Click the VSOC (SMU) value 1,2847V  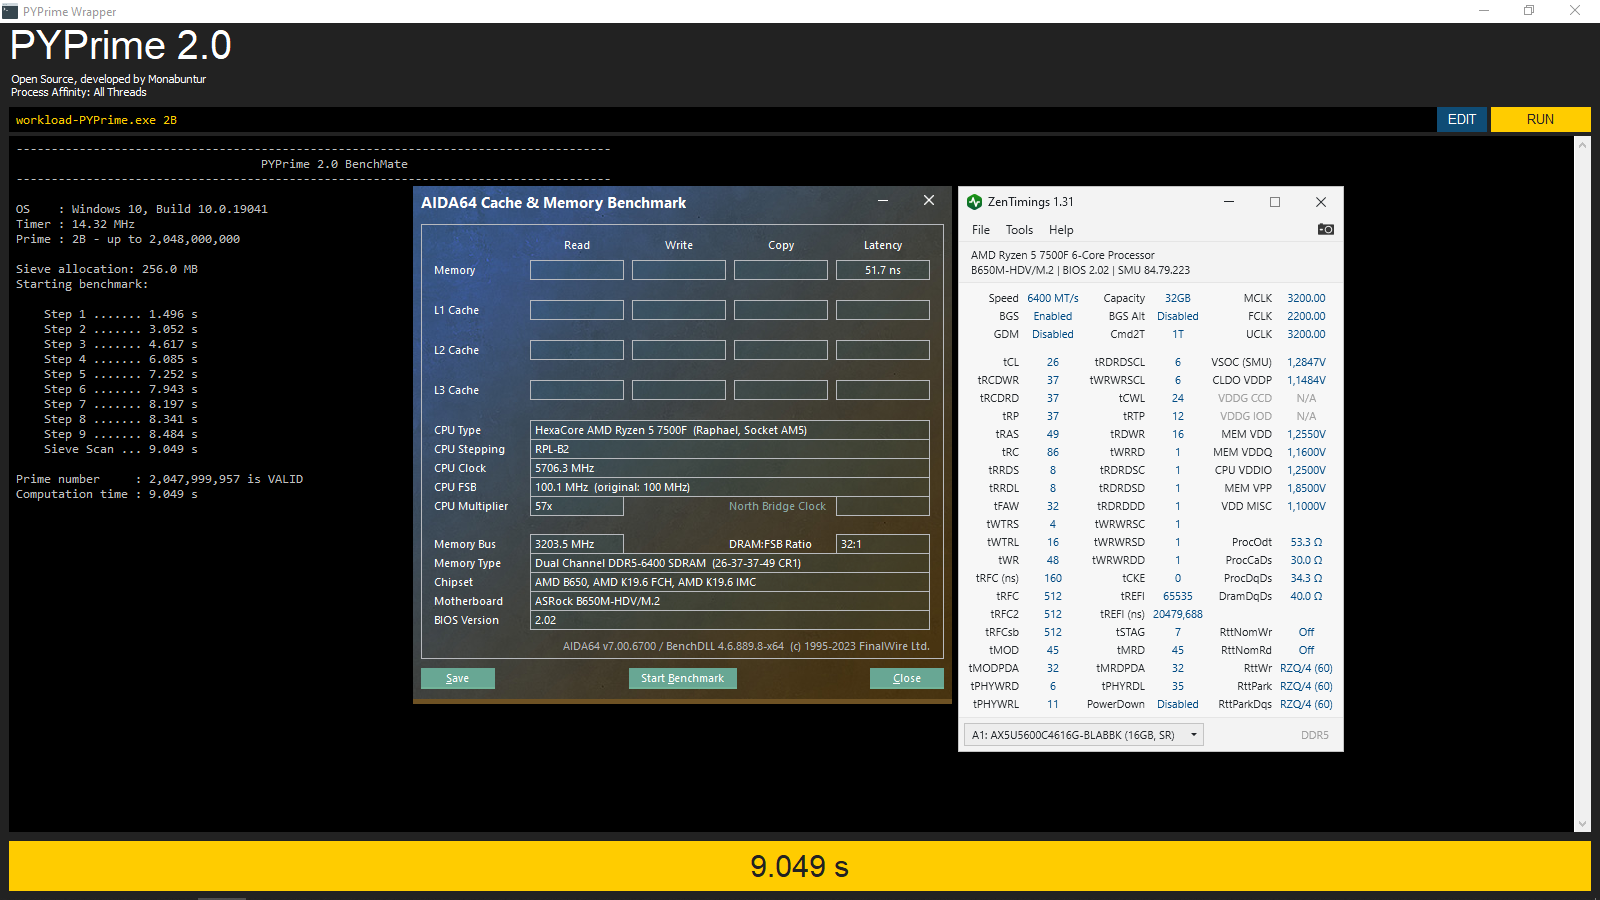(1306, 362)
